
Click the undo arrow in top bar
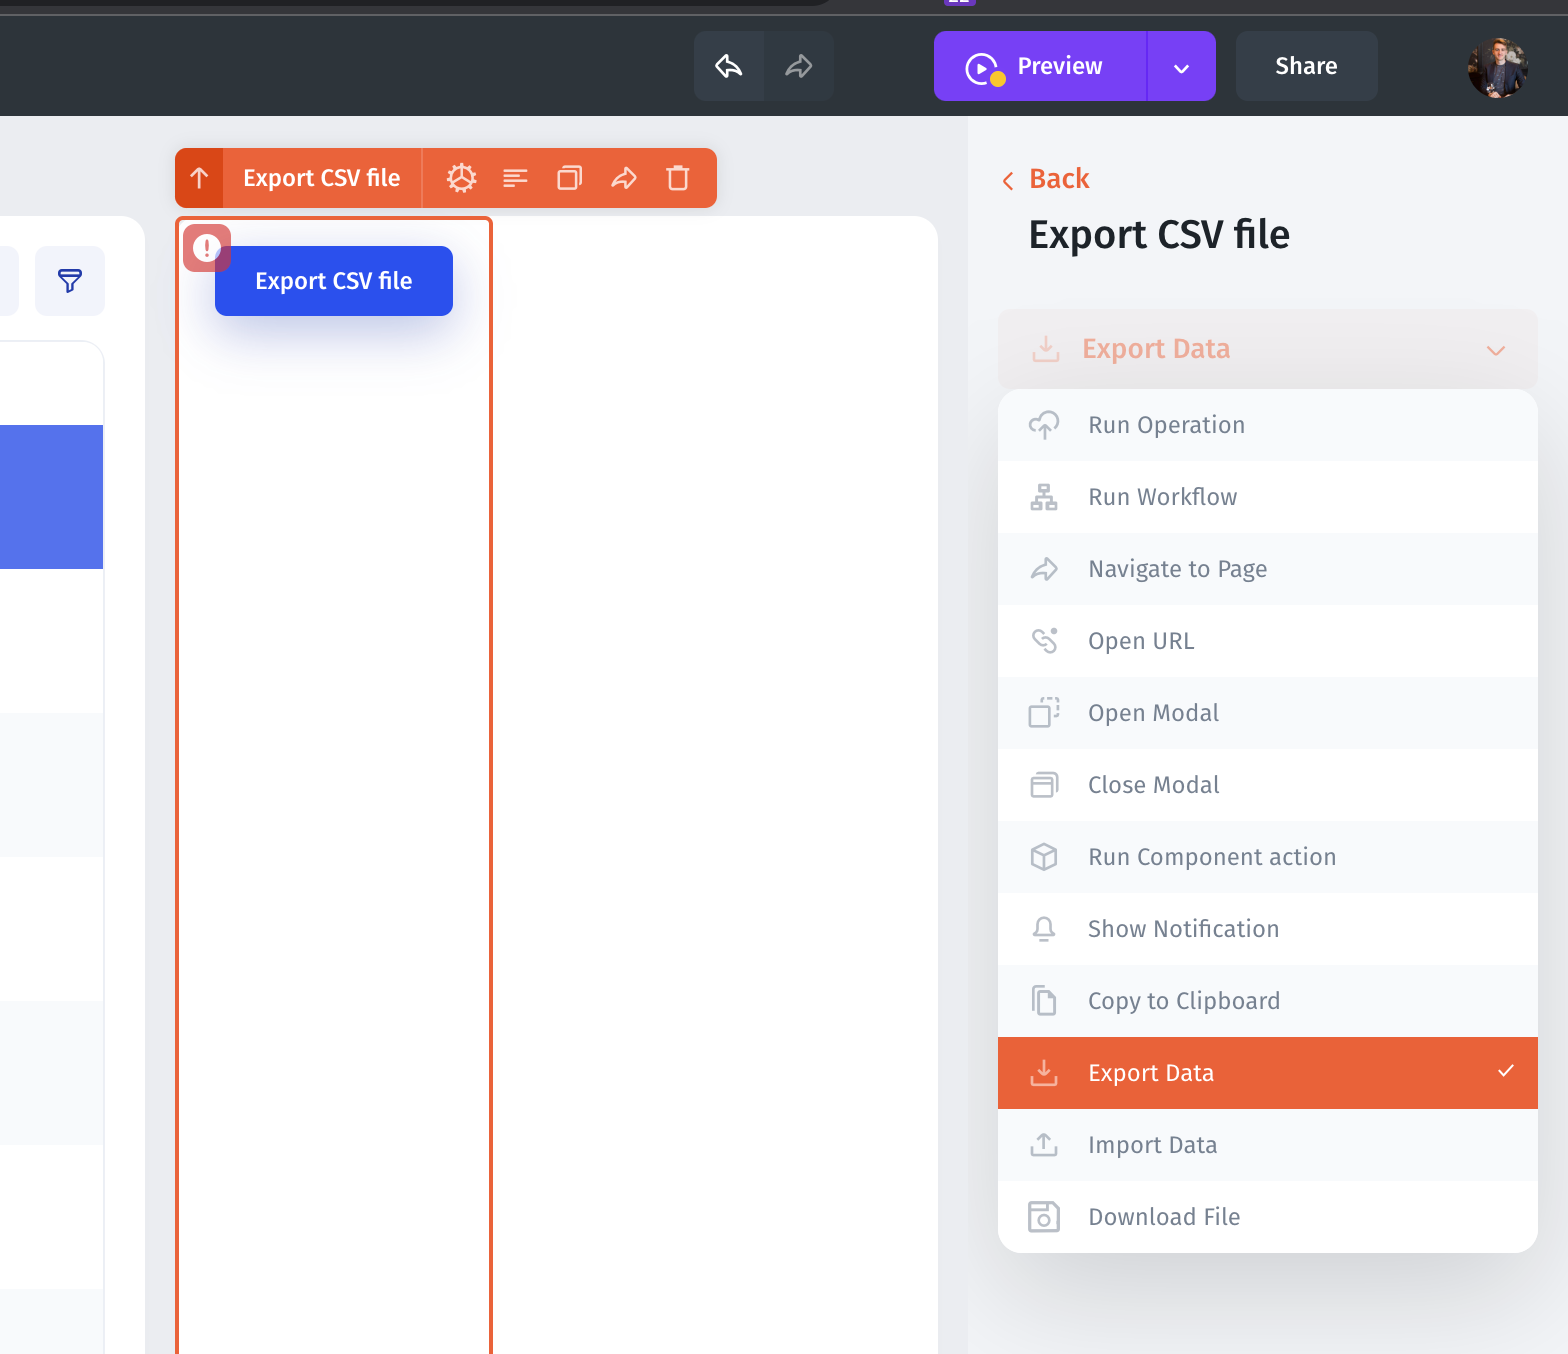[x=729, y=66]
